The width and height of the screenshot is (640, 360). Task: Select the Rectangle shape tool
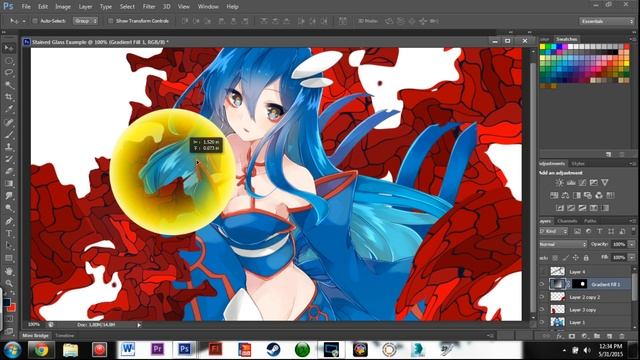(9, 258)
